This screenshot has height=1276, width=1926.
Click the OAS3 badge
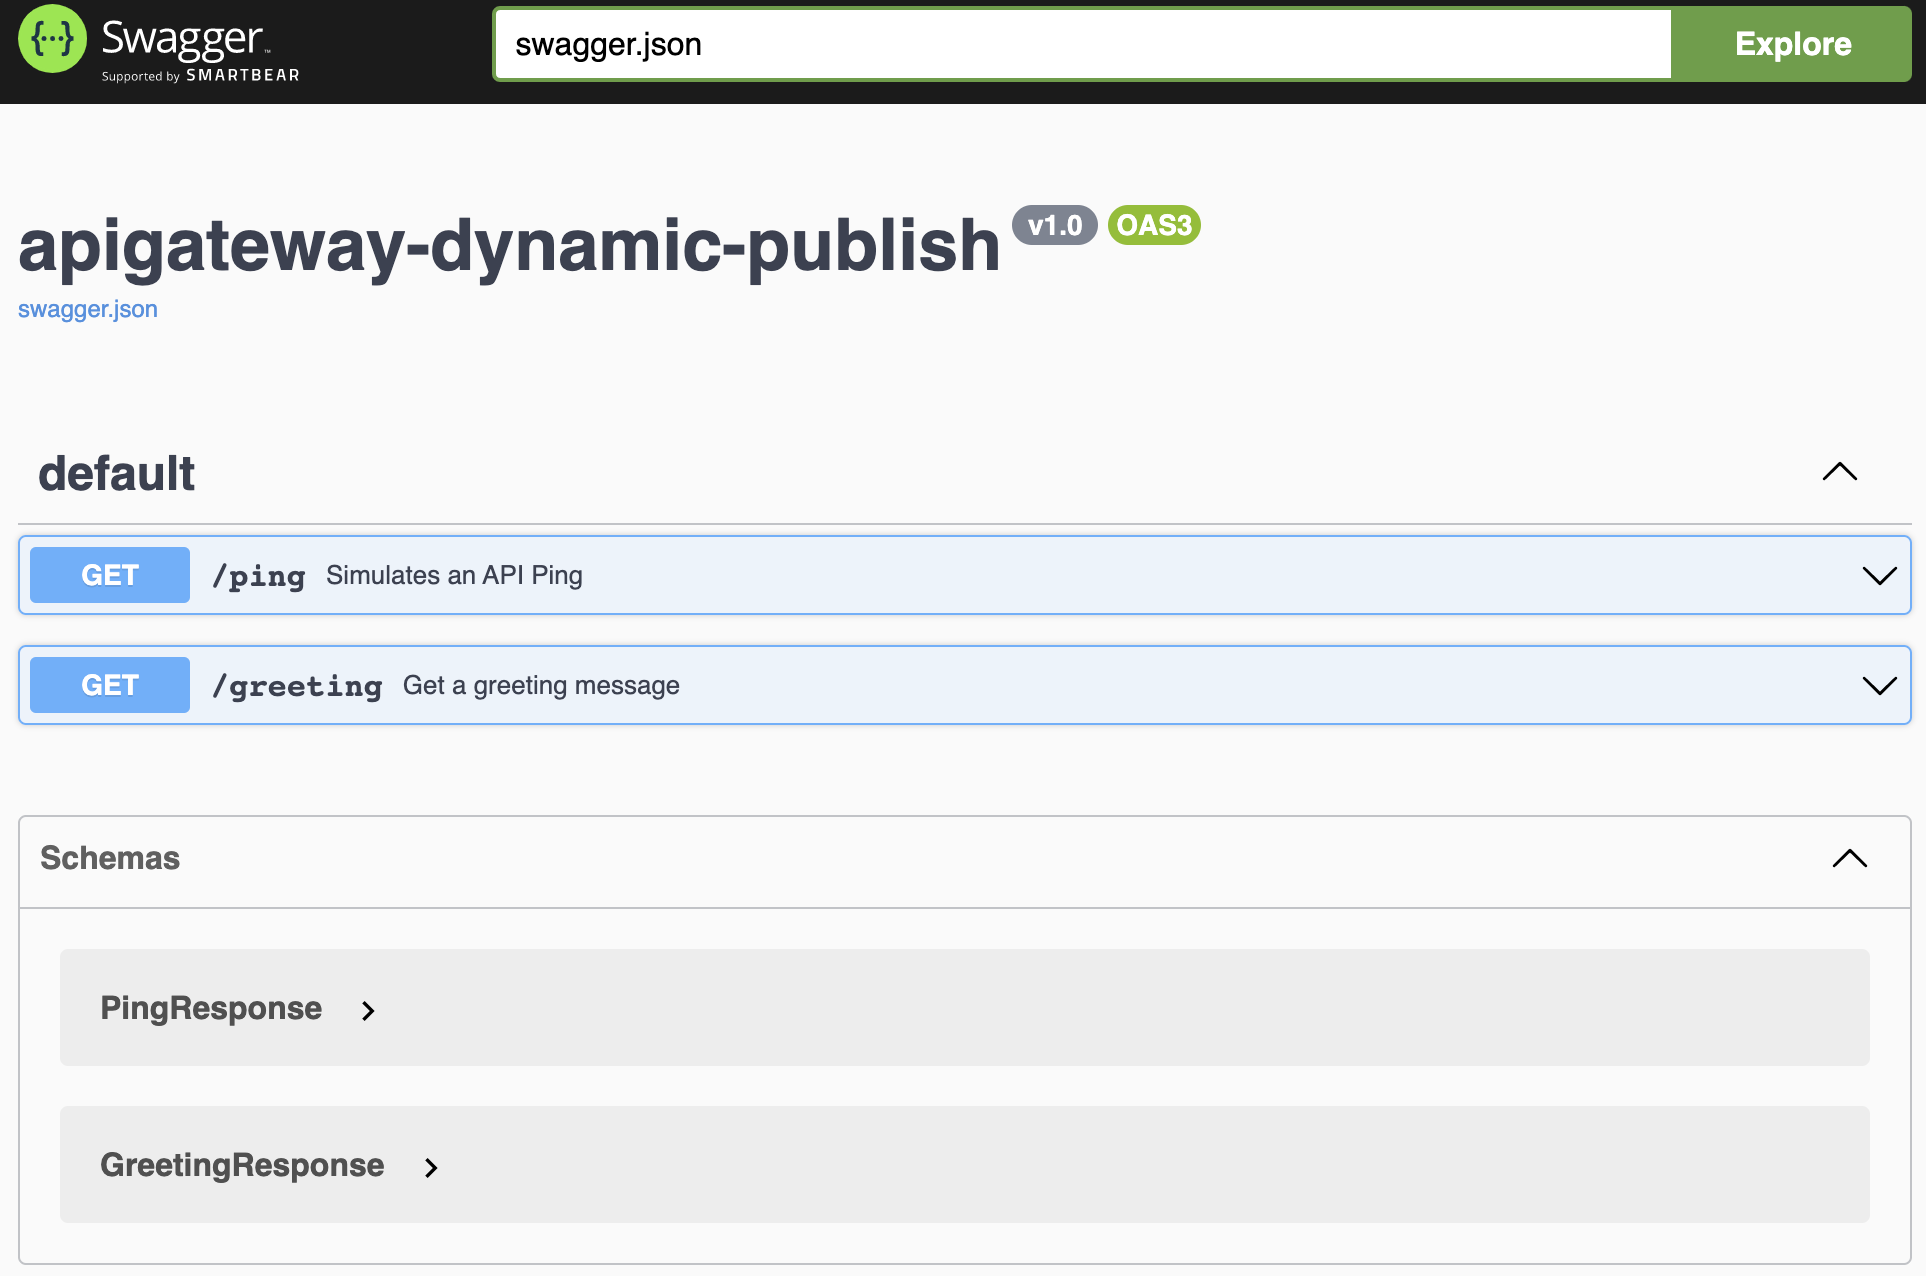tap(1154, 225)
